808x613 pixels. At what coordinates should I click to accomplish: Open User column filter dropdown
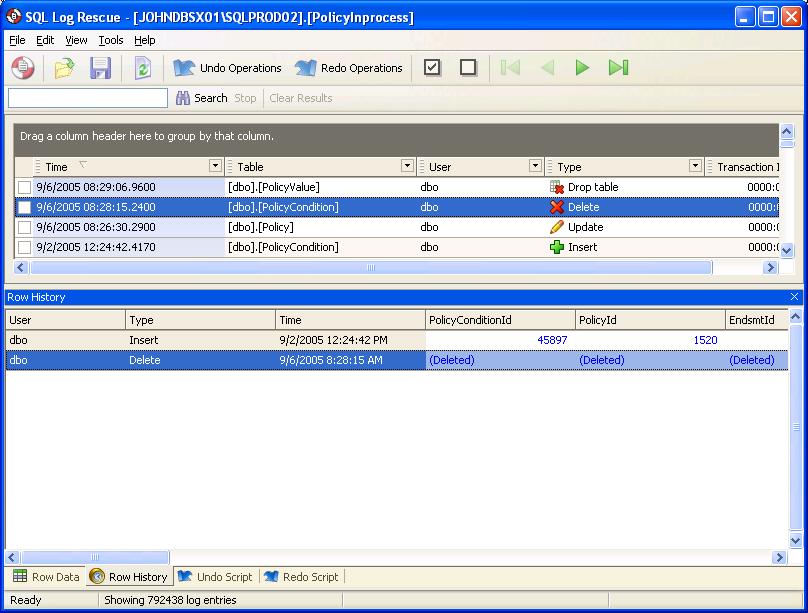point(535,166)
